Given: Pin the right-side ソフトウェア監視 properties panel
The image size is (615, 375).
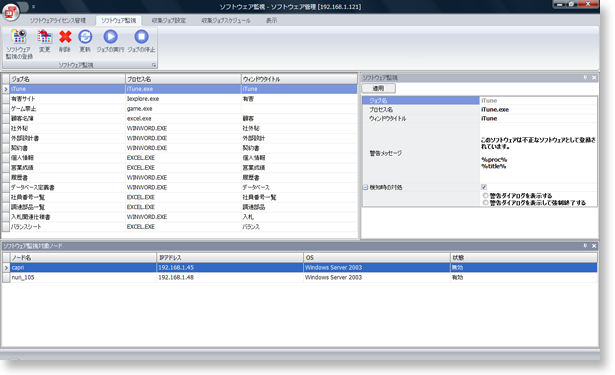Looking at the screenshot, I should pos(586,78).
